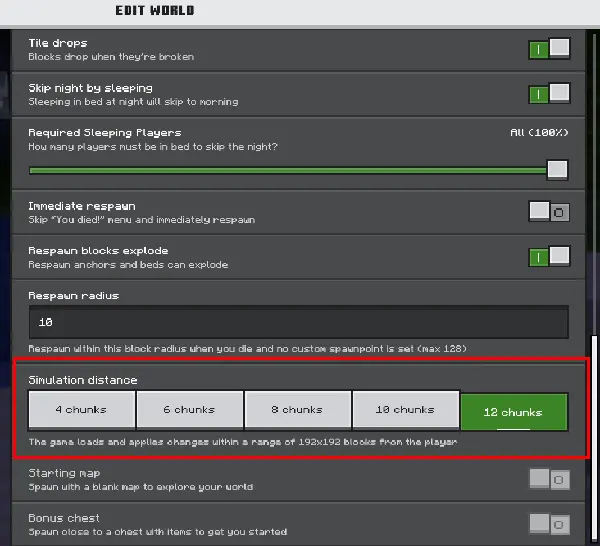
Task: Click the 192x192 blocks range description
Action: (x=243, y=442)
